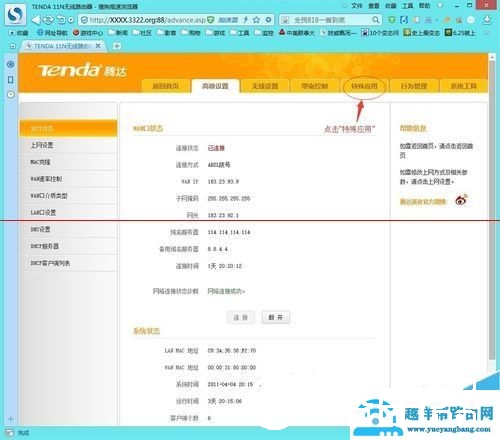The height and width of the screenshot is (440, 500).
Task: Click the plus icon at sidebar bottom
Action: [x=11, y=419]
